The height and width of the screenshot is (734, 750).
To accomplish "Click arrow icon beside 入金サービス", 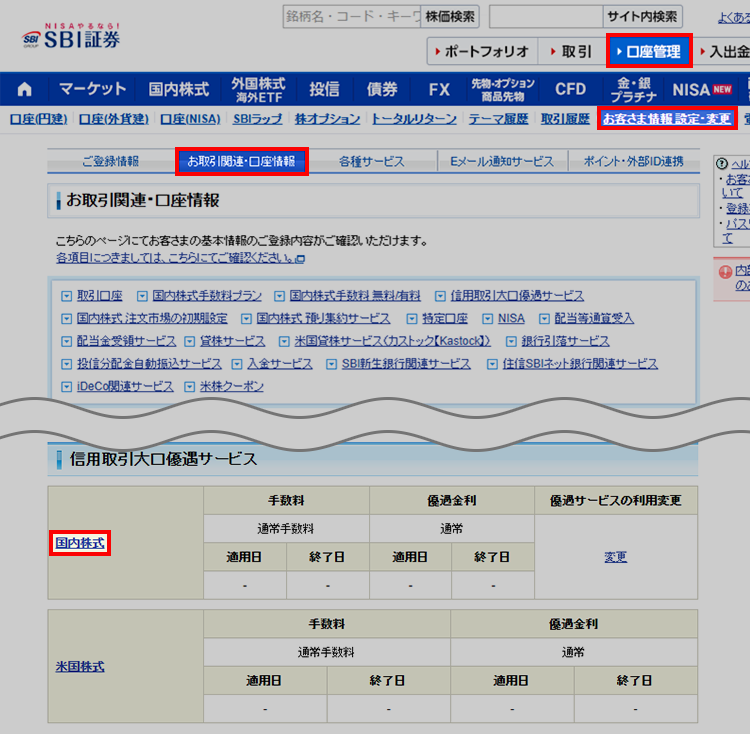I will tap(237, 364).
